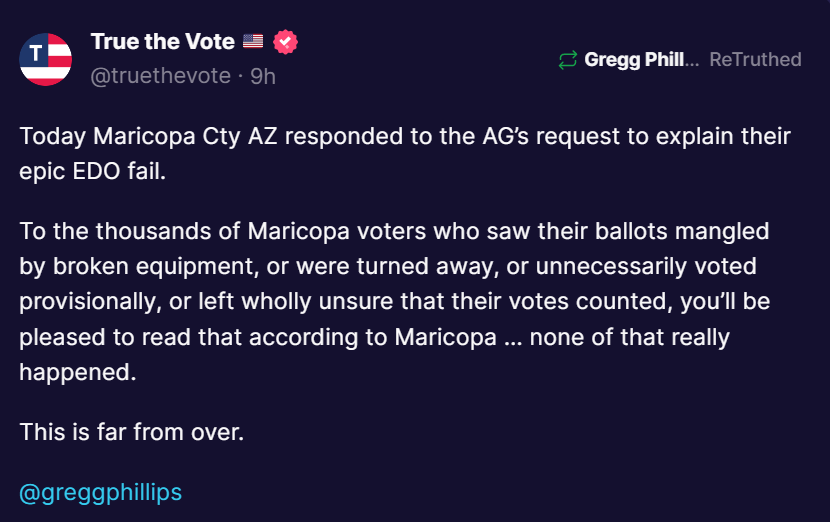
Task: Open the True the Vote profile avatar
Action: (46, 59)
